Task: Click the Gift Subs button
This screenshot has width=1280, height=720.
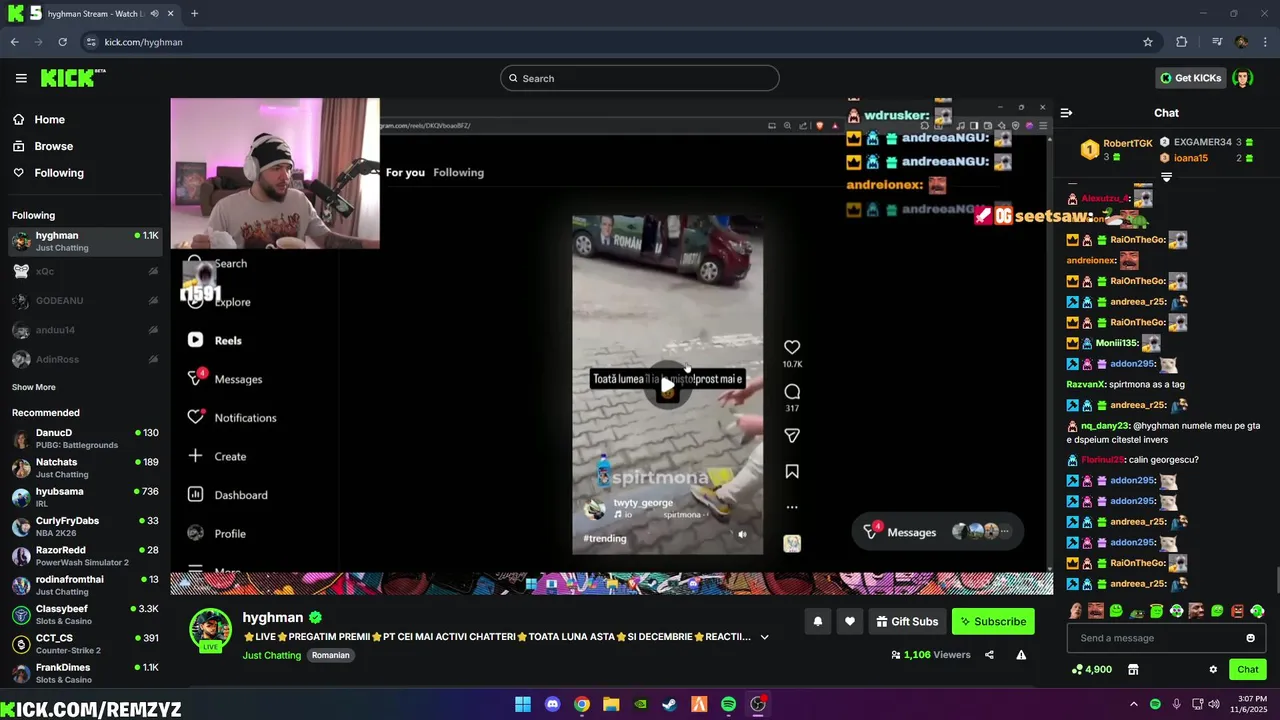Action: pos(907,621)
